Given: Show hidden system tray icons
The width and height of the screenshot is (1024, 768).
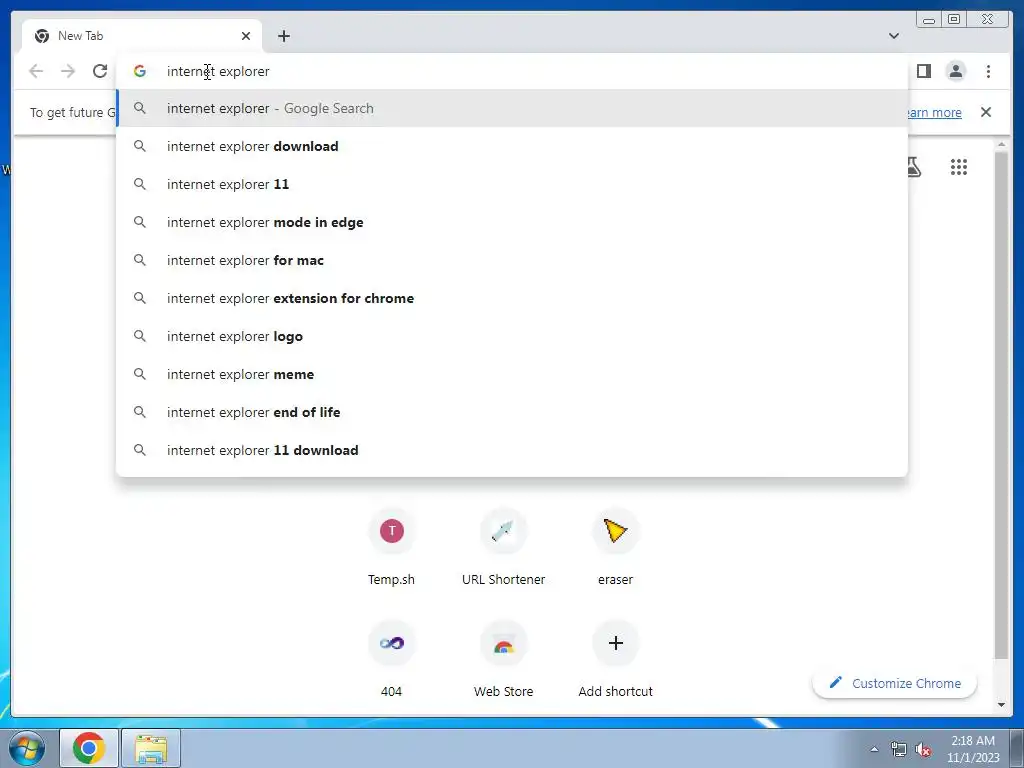Looking at the screenshot, I should point(874,749).
